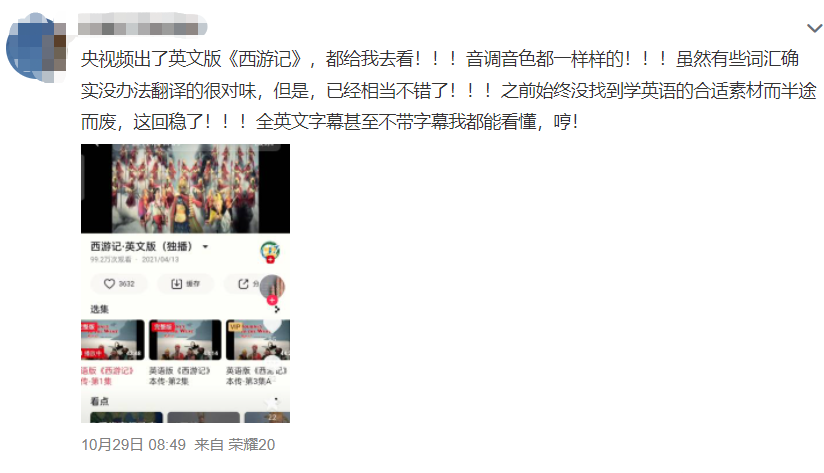The width and height of the screenshot is (824, 473).
Task: Click the 荣耀20 device source link
Action: 251,445
